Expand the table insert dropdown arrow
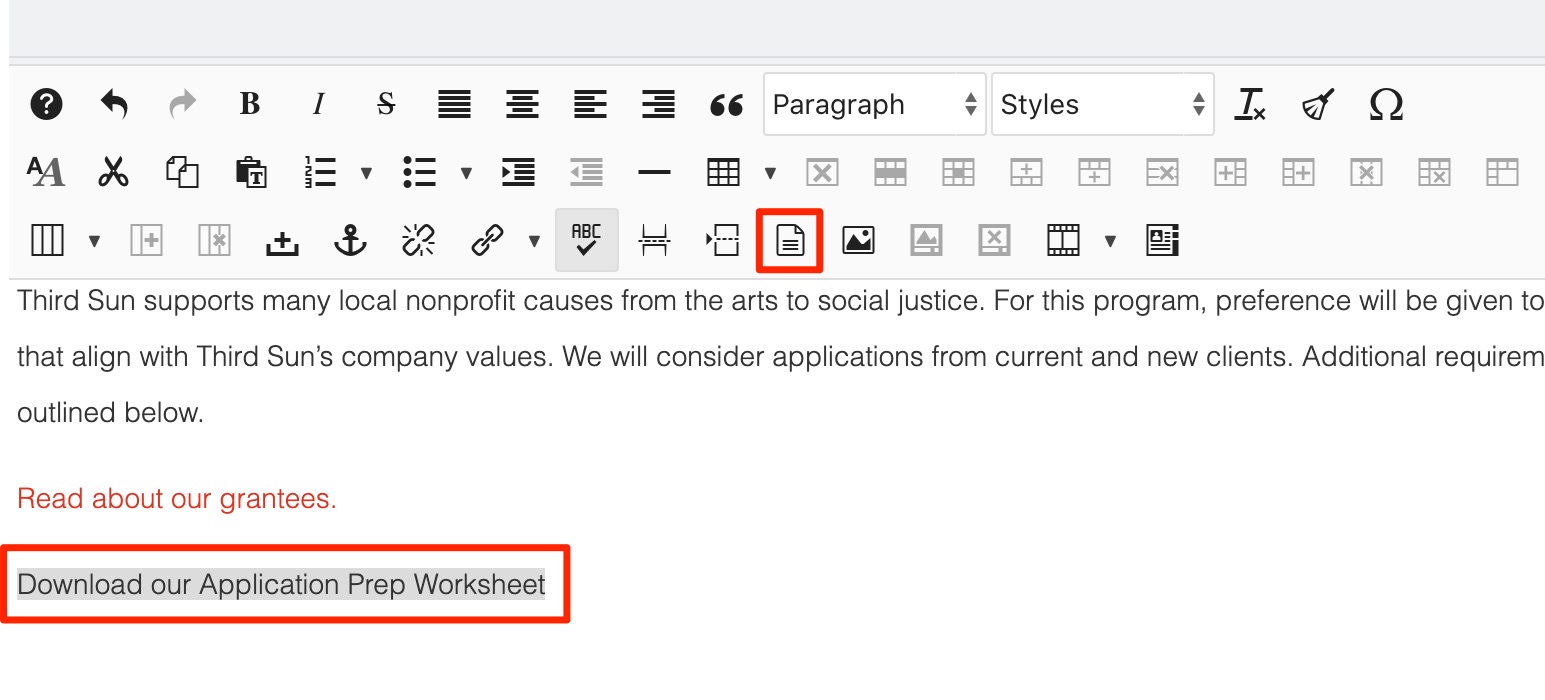This screenshot has height=700, width=1545. [x=768, y=172]
